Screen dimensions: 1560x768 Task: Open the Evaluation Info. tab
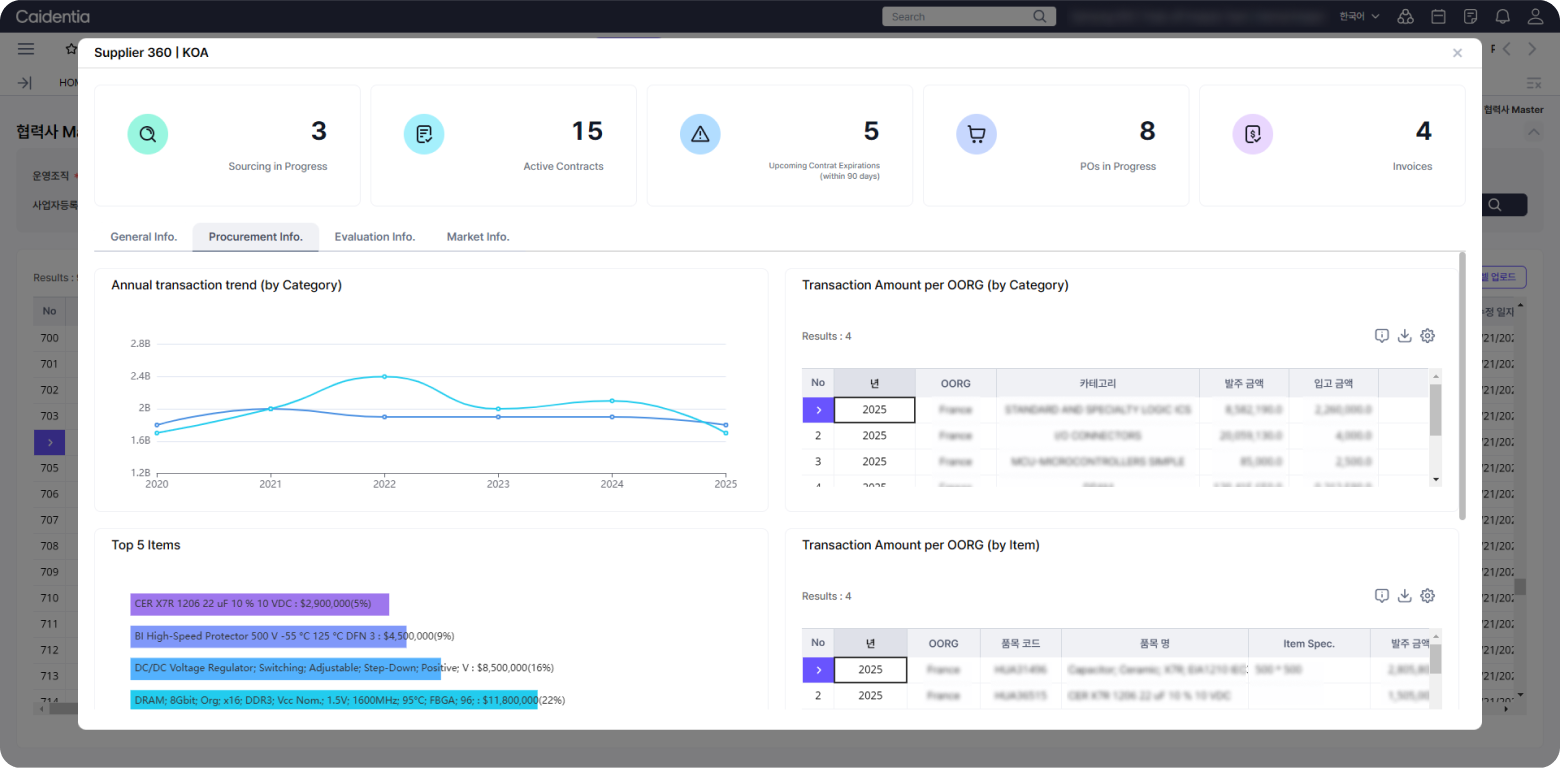coord(374,237)
